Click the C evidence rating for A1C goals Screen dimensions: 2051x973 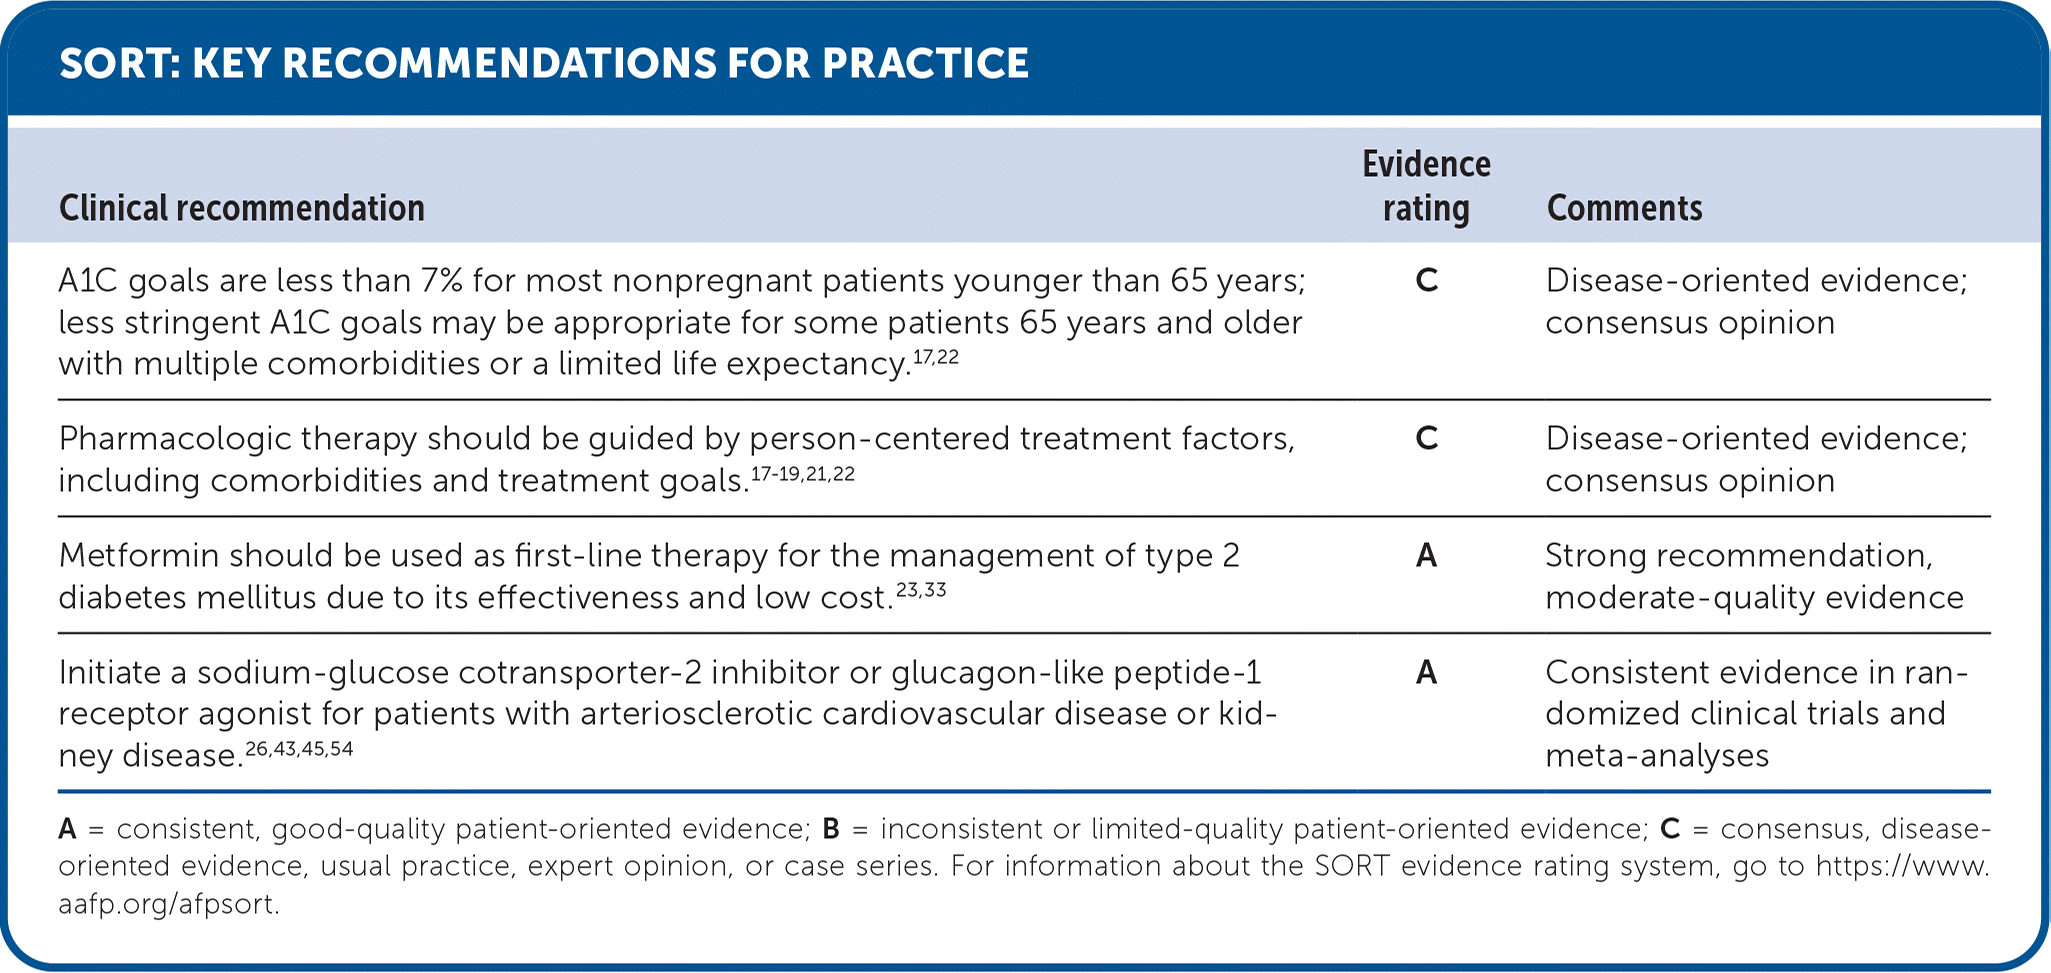(x=1426, y=281)
